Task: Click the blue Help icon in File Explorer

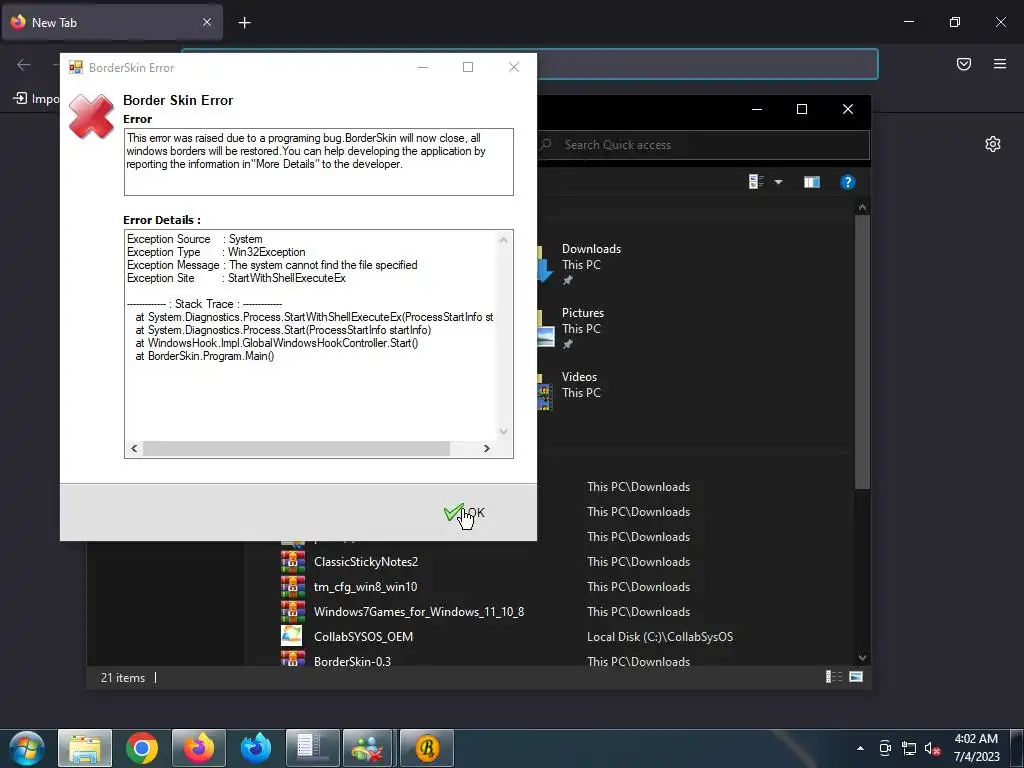Action: click(848, 182)
